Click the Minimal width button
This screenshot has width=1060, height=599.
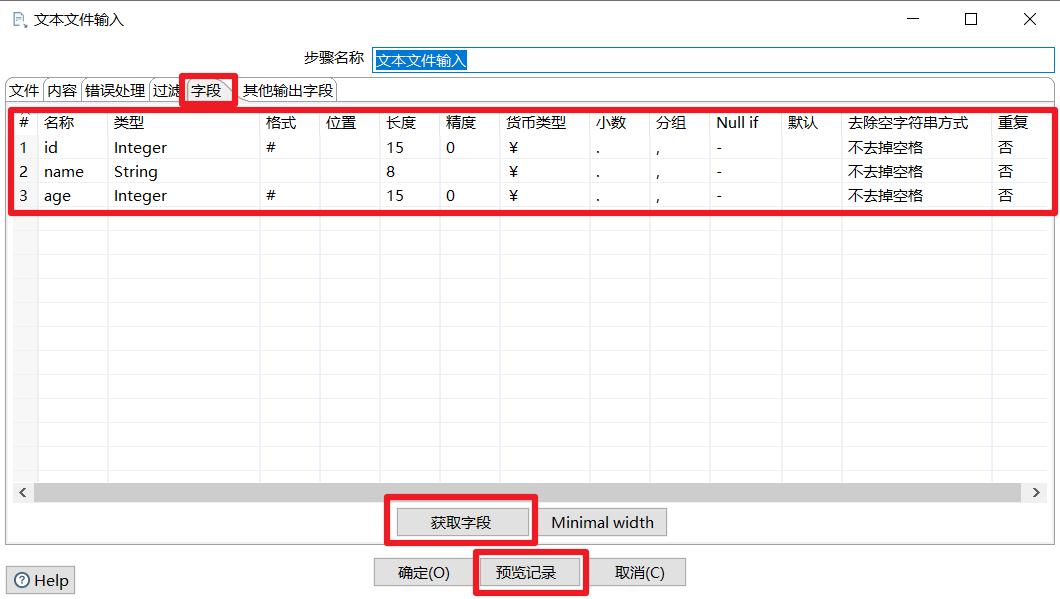[602, 522]
